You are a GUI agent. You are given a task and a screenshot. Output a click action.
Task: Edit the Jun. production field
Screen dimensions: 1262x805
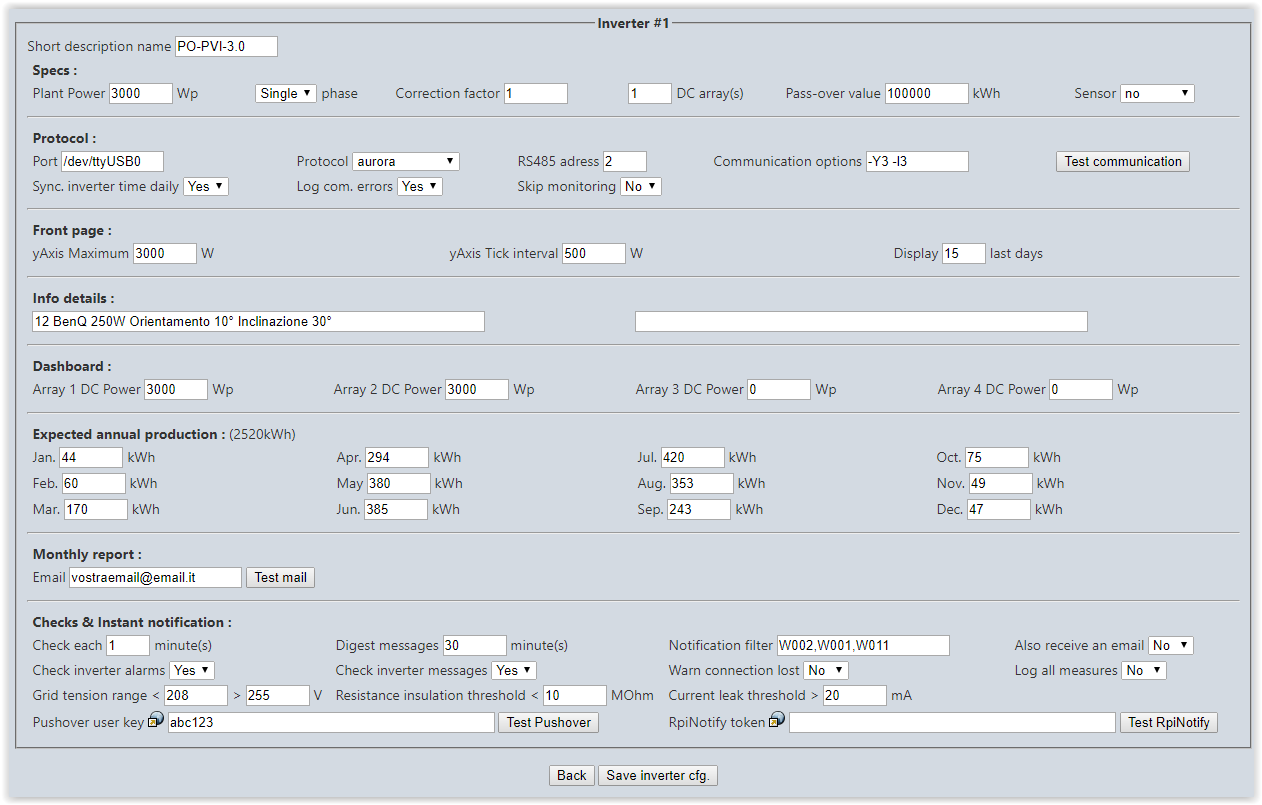[396, 509]
